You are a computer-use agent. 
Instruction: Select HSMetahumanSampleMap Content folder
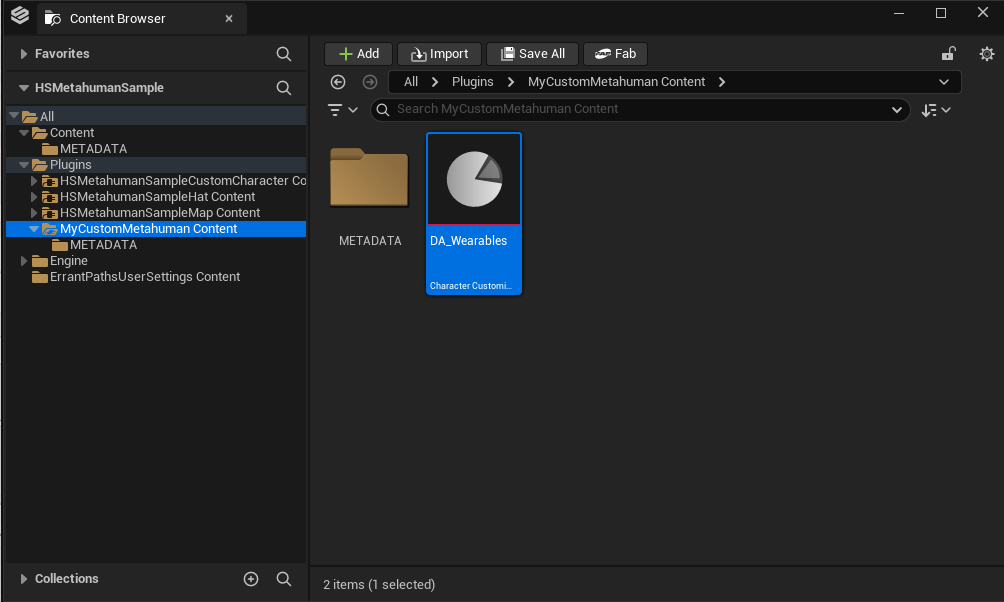(x=159, y=213)
